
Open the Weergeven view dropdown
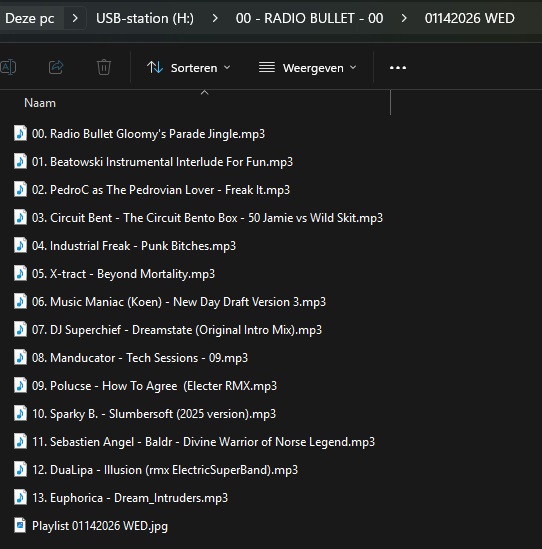tap(307, 68)
